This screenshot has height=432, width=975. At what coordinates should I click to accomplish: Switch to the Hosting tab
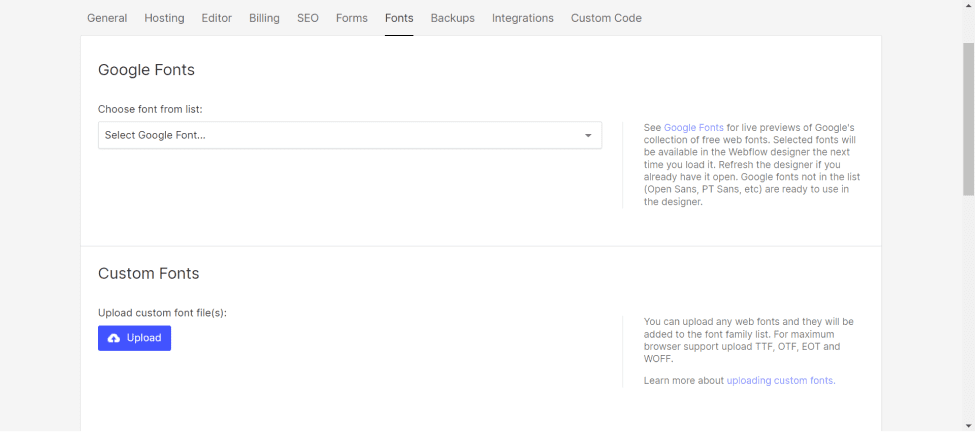pos(164,18)
